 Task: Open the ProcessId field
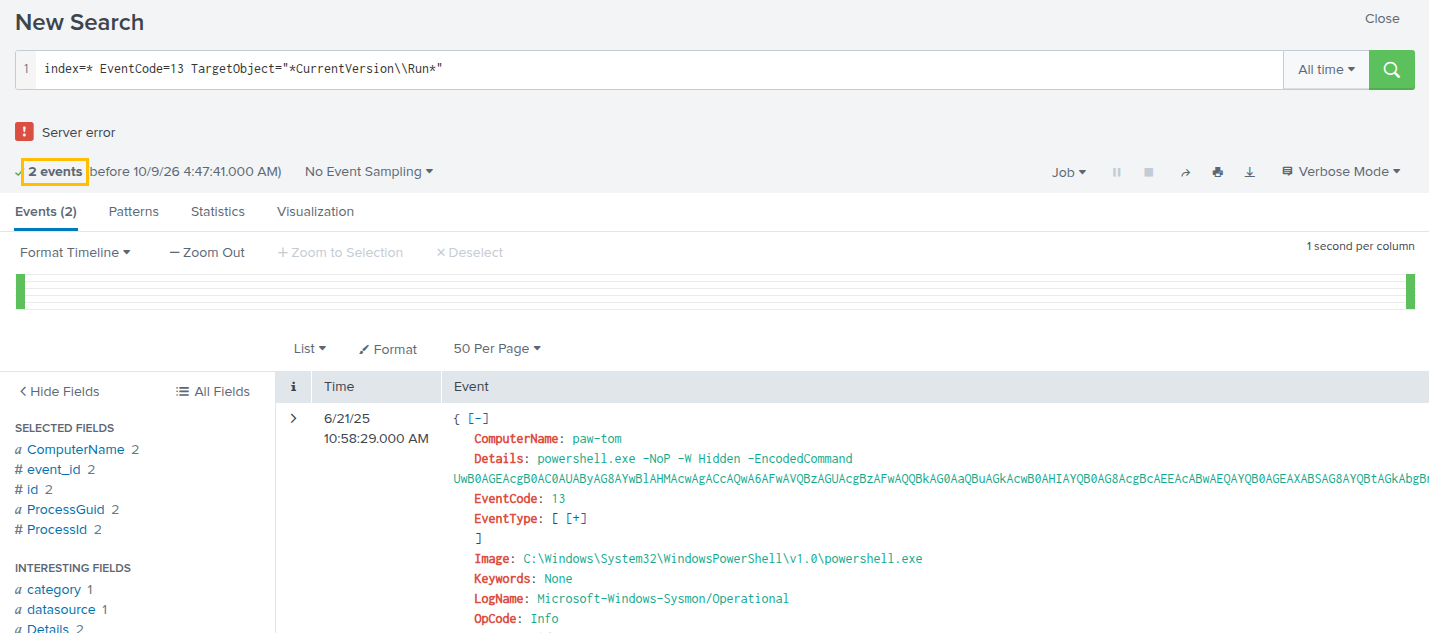pos(57,530)
